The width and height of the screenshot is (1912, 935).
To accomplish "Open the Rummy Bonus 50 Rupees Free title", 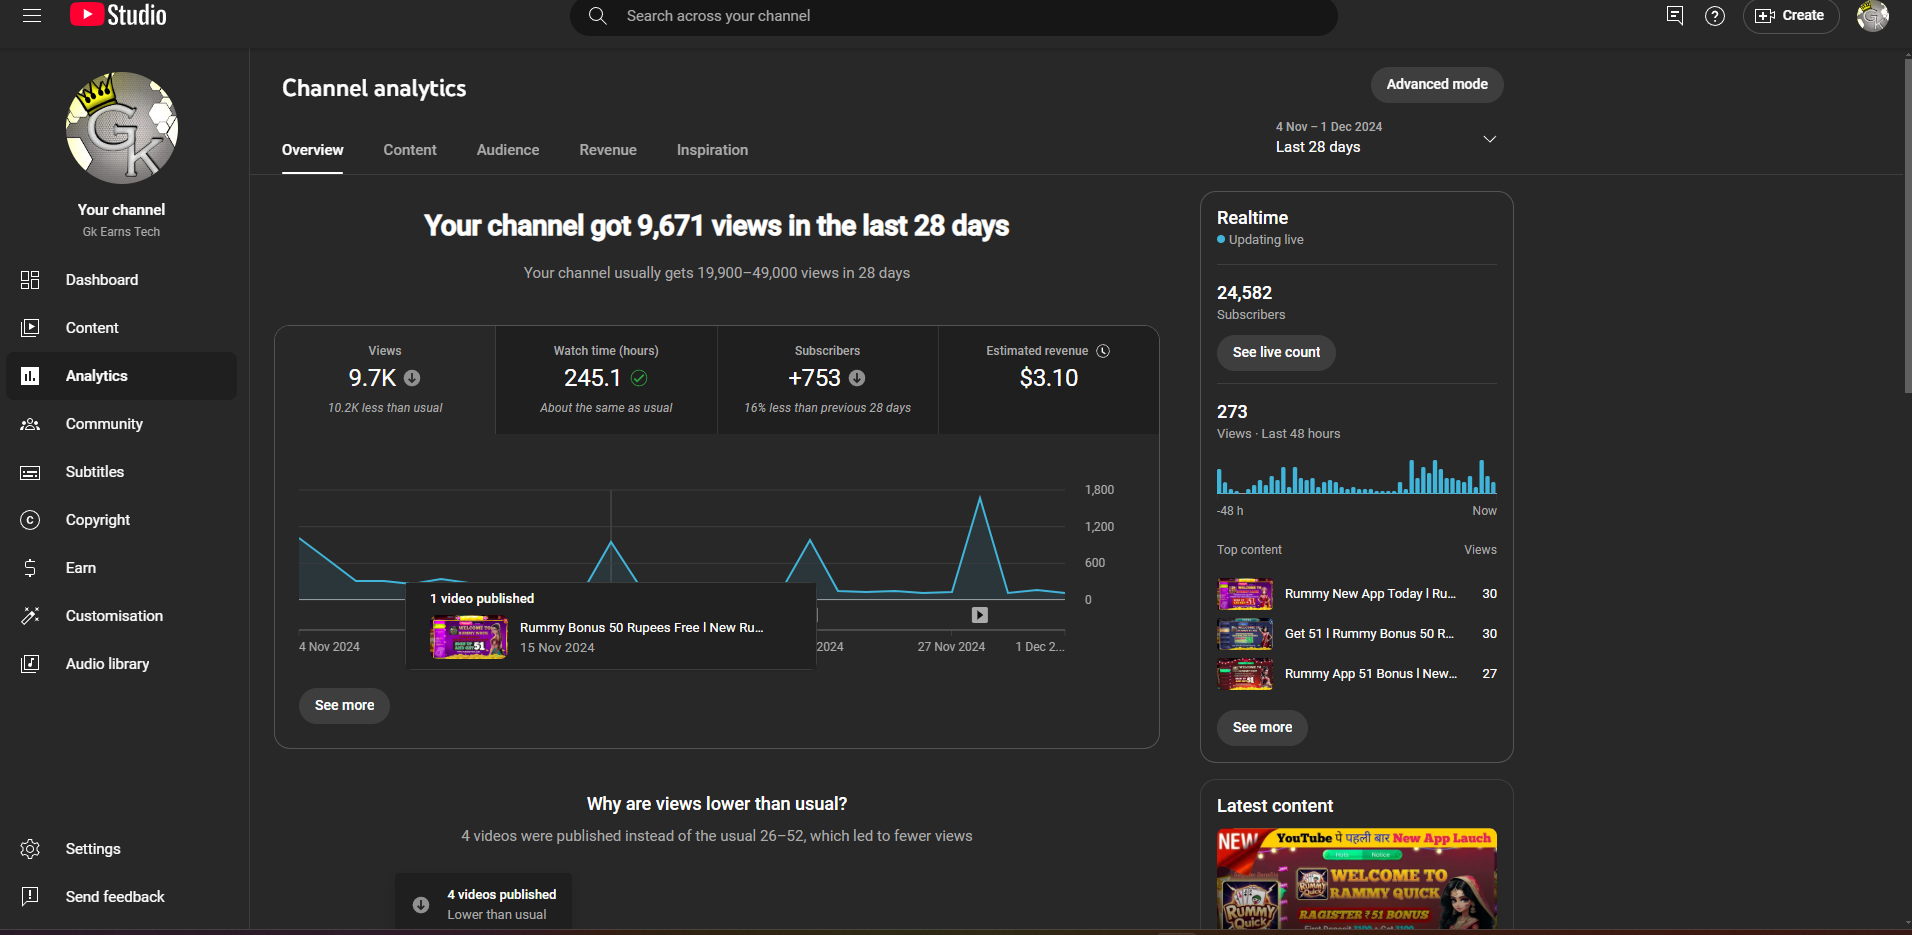I will coord(641,628).
